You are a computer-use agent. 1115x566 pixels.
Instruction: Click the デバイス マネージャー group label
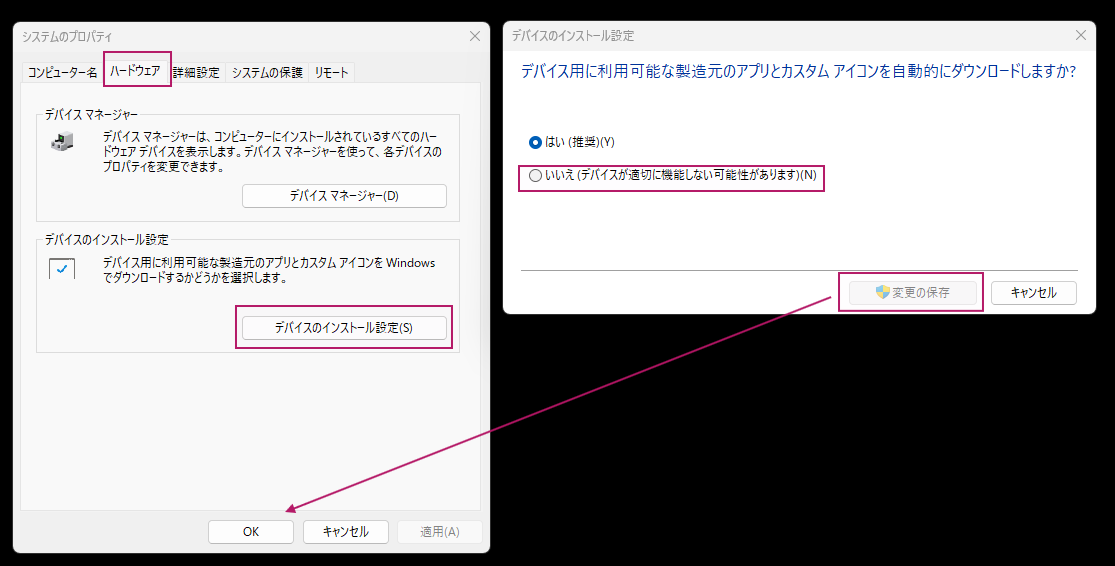(91, 114)
